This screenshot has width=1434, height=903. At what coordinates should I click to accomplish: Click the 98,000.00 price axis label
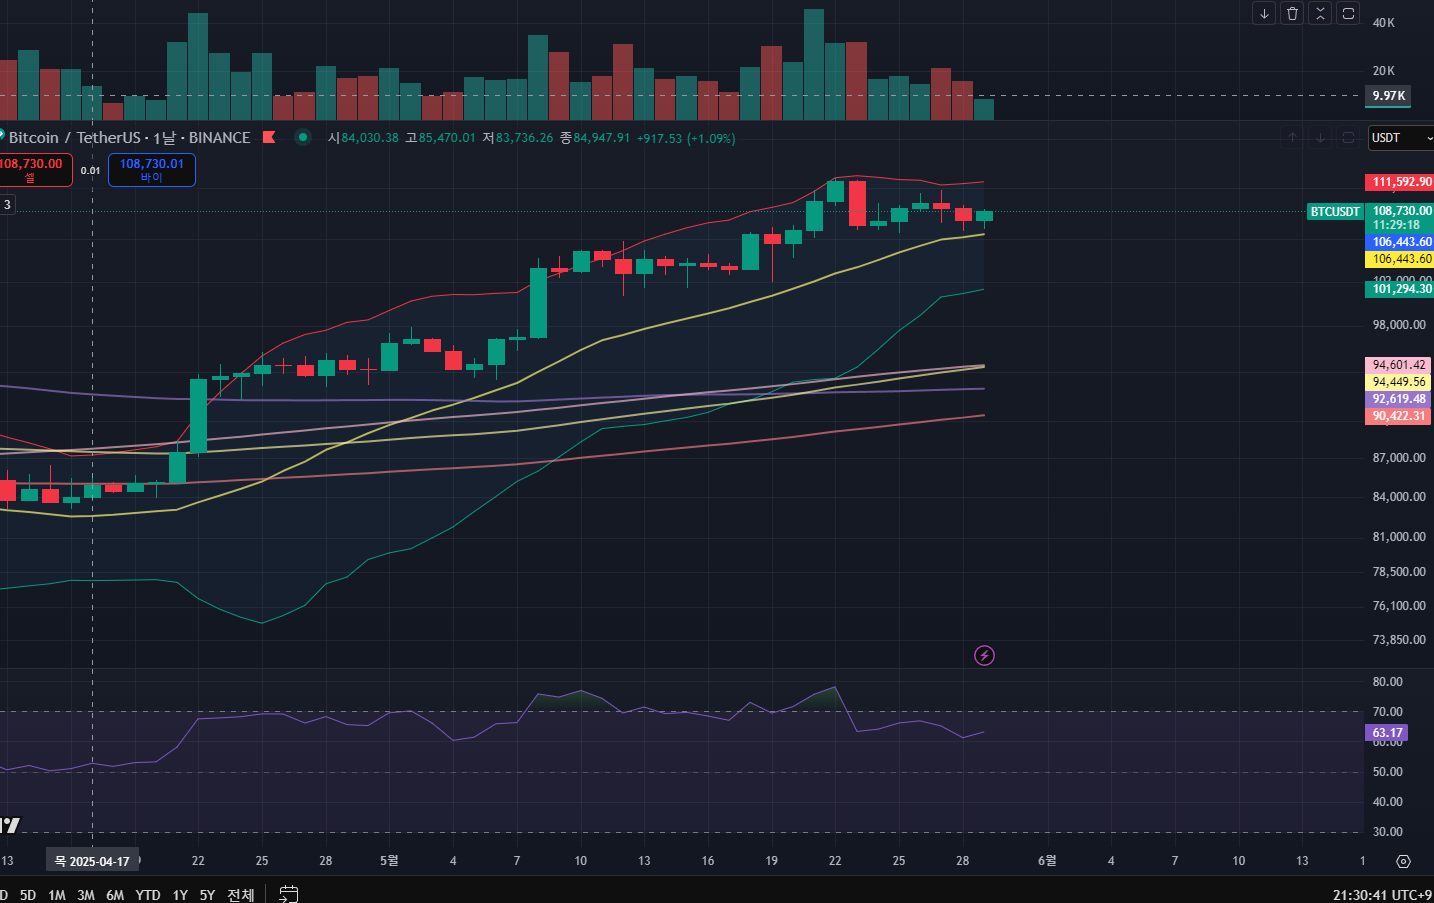(1399, 325)
